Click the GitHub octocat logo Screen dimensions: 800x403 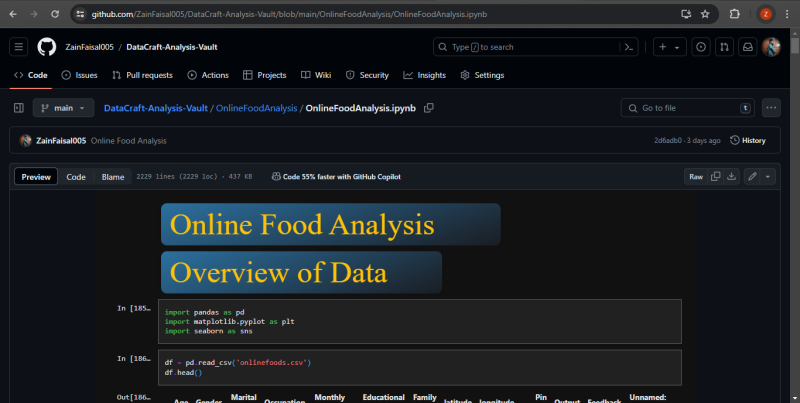47,47
